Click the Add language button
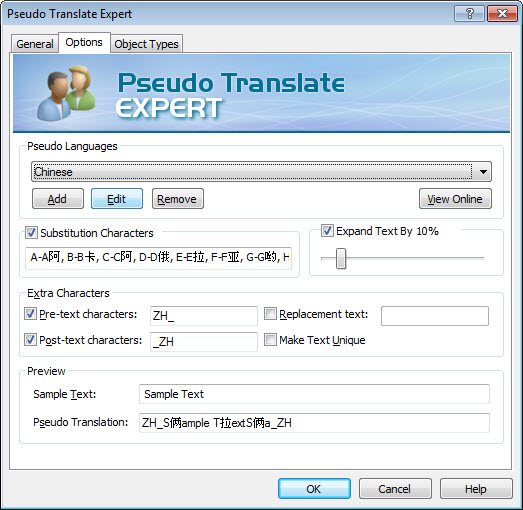Screen dimensions: 523x510 (x=58, y=199)
